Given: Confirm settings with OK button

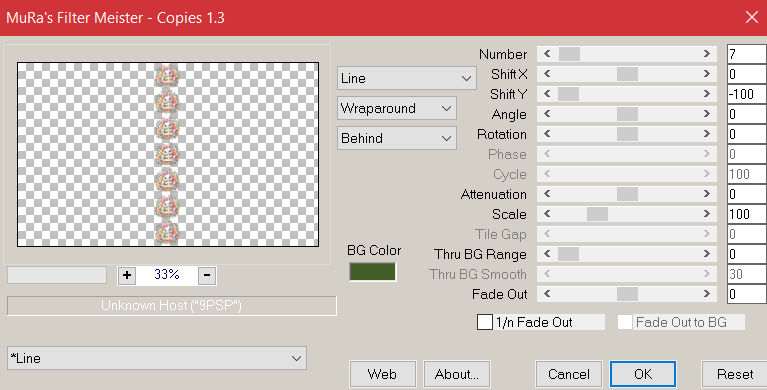Looking at the screenshot, I should (x=643, y=374).
